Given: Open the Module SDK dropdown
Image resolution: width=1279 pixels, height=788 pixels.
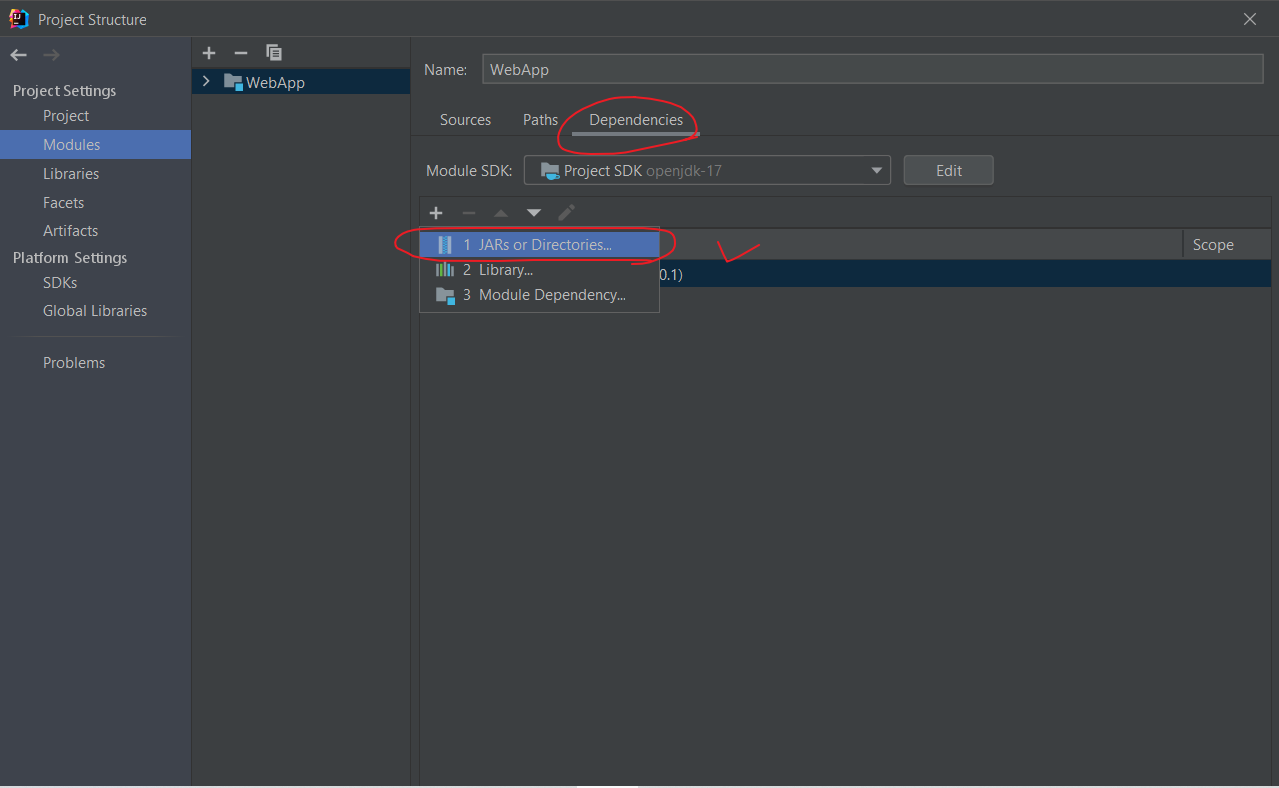Looking at the screenshot, I should pos(707,170).
